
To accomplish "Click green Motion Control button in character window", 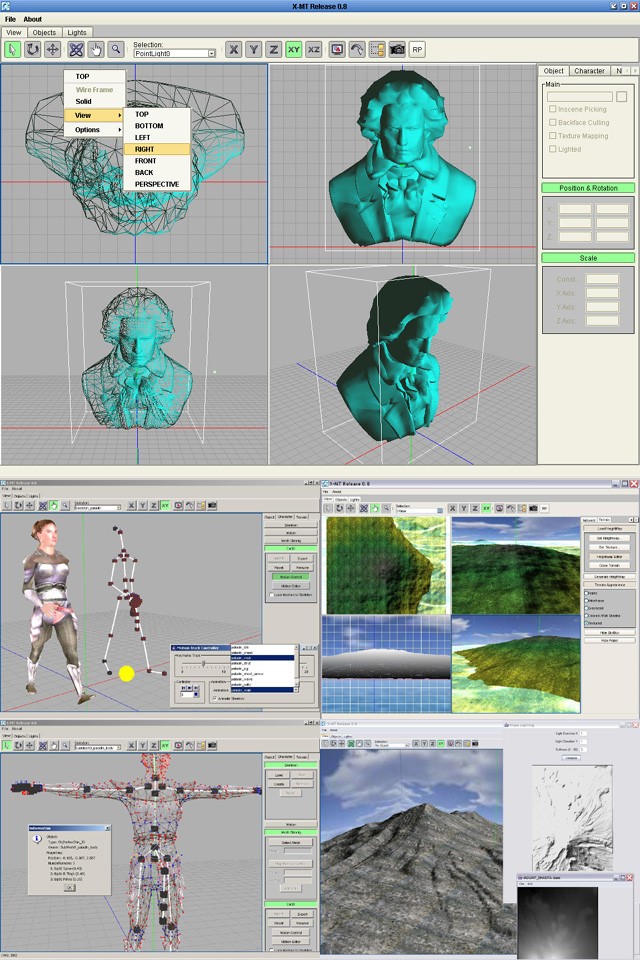I will (x=291, y=577).
